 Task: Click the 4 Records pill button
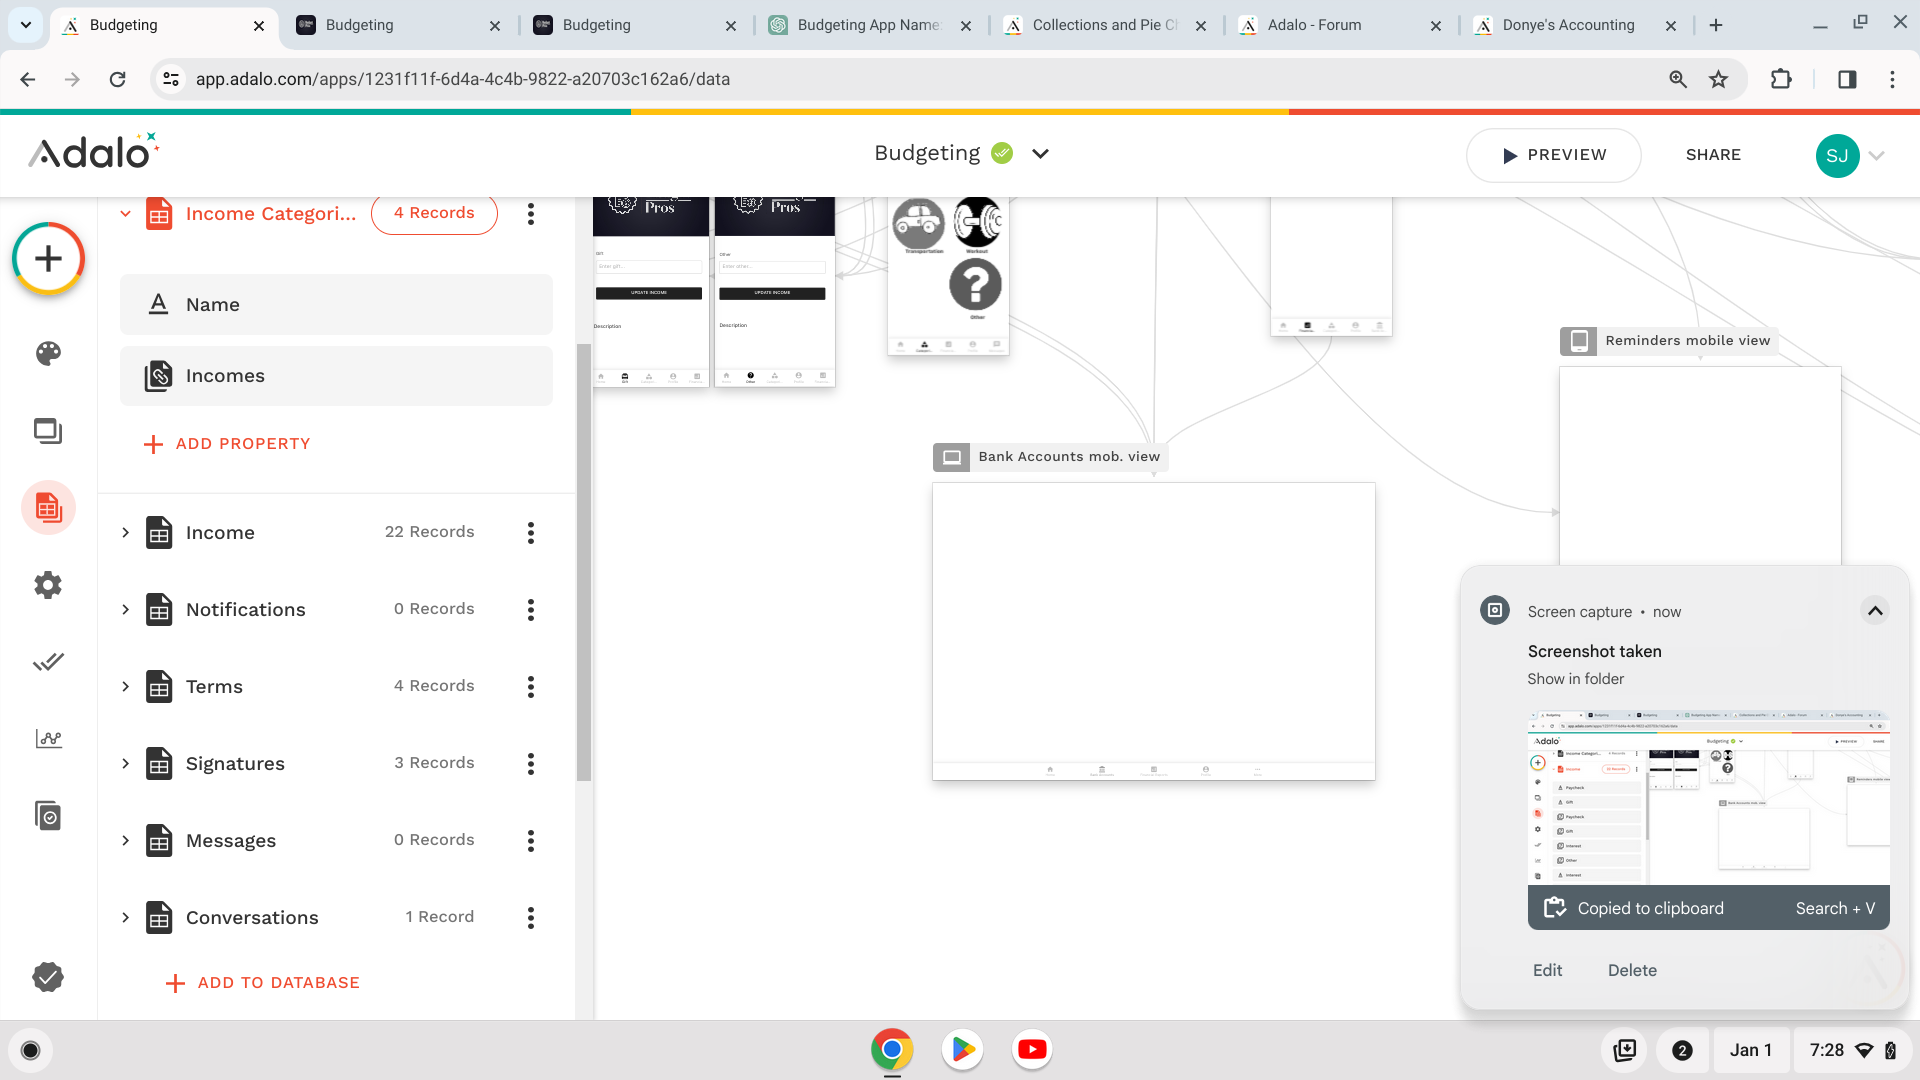pyautogui.click(x=434, y=213)
